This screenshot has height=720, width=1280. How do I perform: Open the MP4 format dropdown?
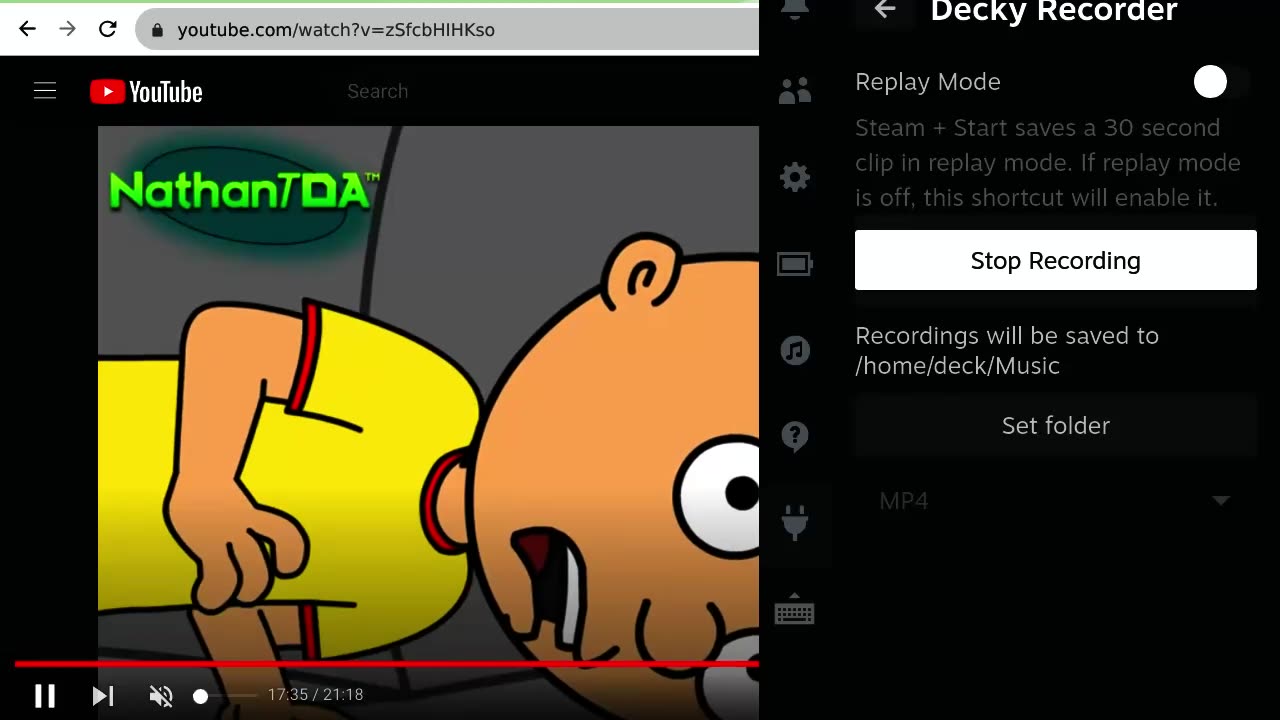[x=1055, y=501]
